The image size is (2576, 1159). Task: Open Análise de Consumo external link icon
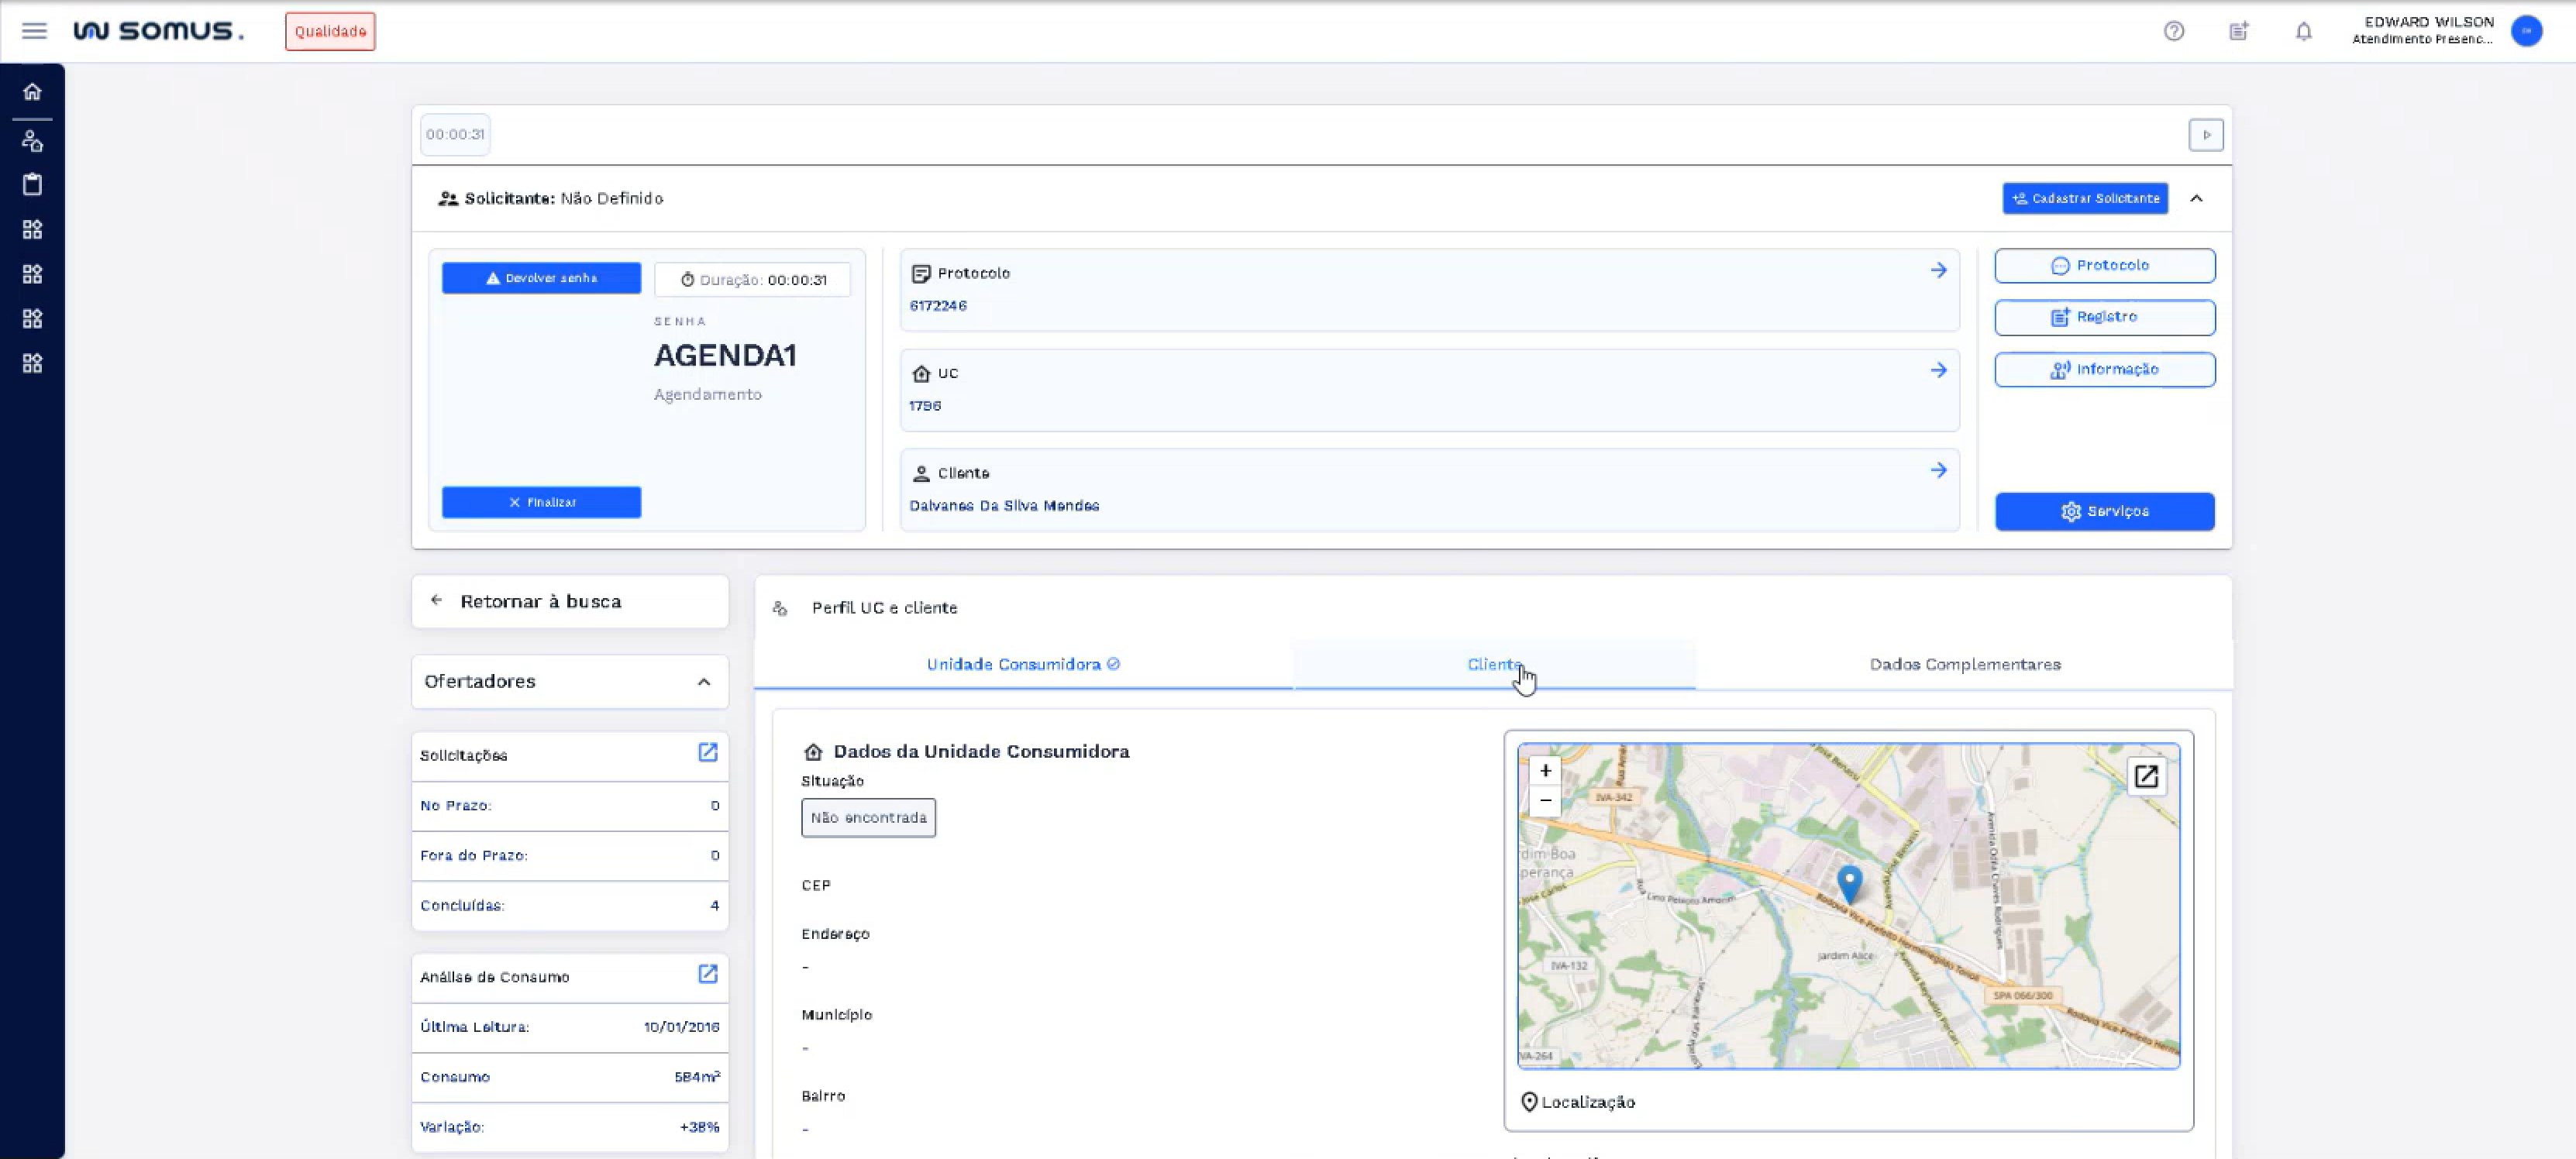pos(707,975)
